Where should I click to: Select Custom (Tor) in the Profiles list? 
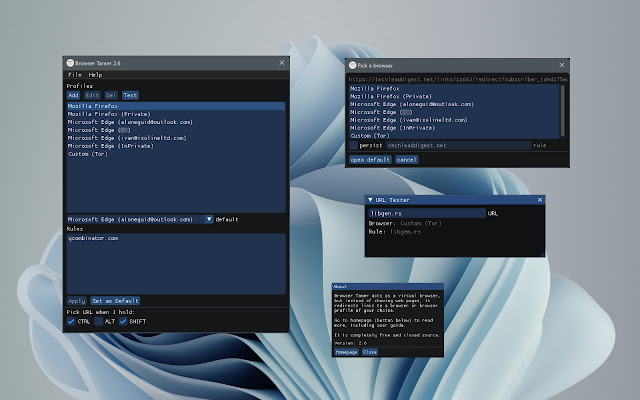point(176,154)
